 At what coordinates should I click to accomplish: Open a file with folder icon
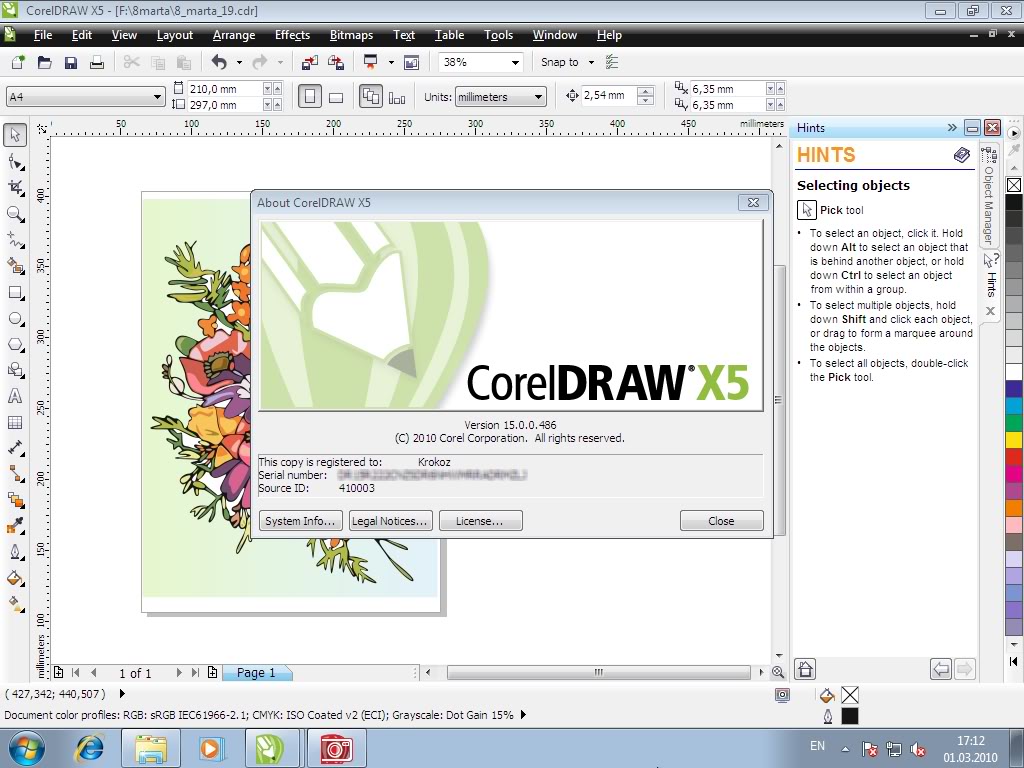coord(44,62)
